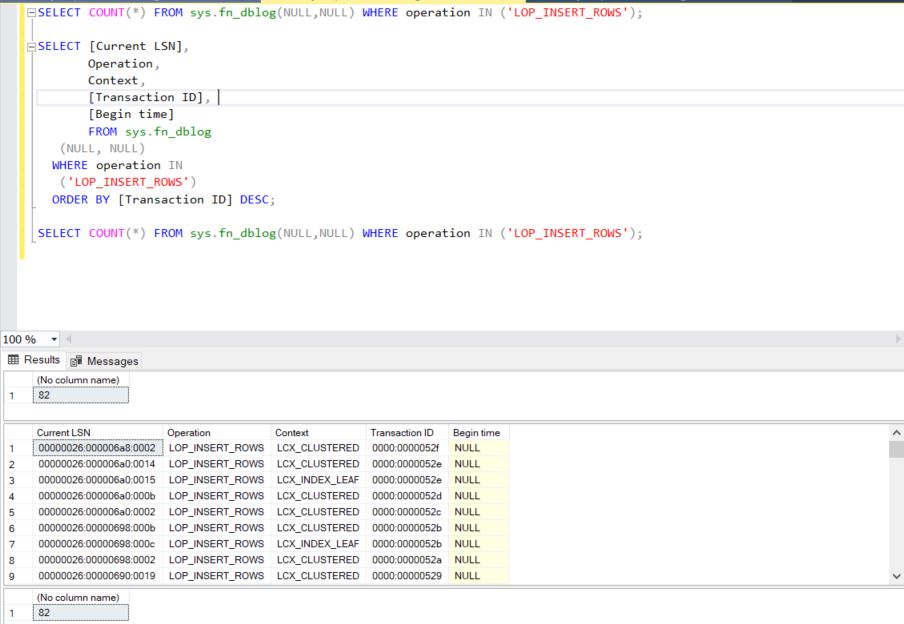Switch to the Results tab
The height and width of the screenshot is (624, 904).
34,360
